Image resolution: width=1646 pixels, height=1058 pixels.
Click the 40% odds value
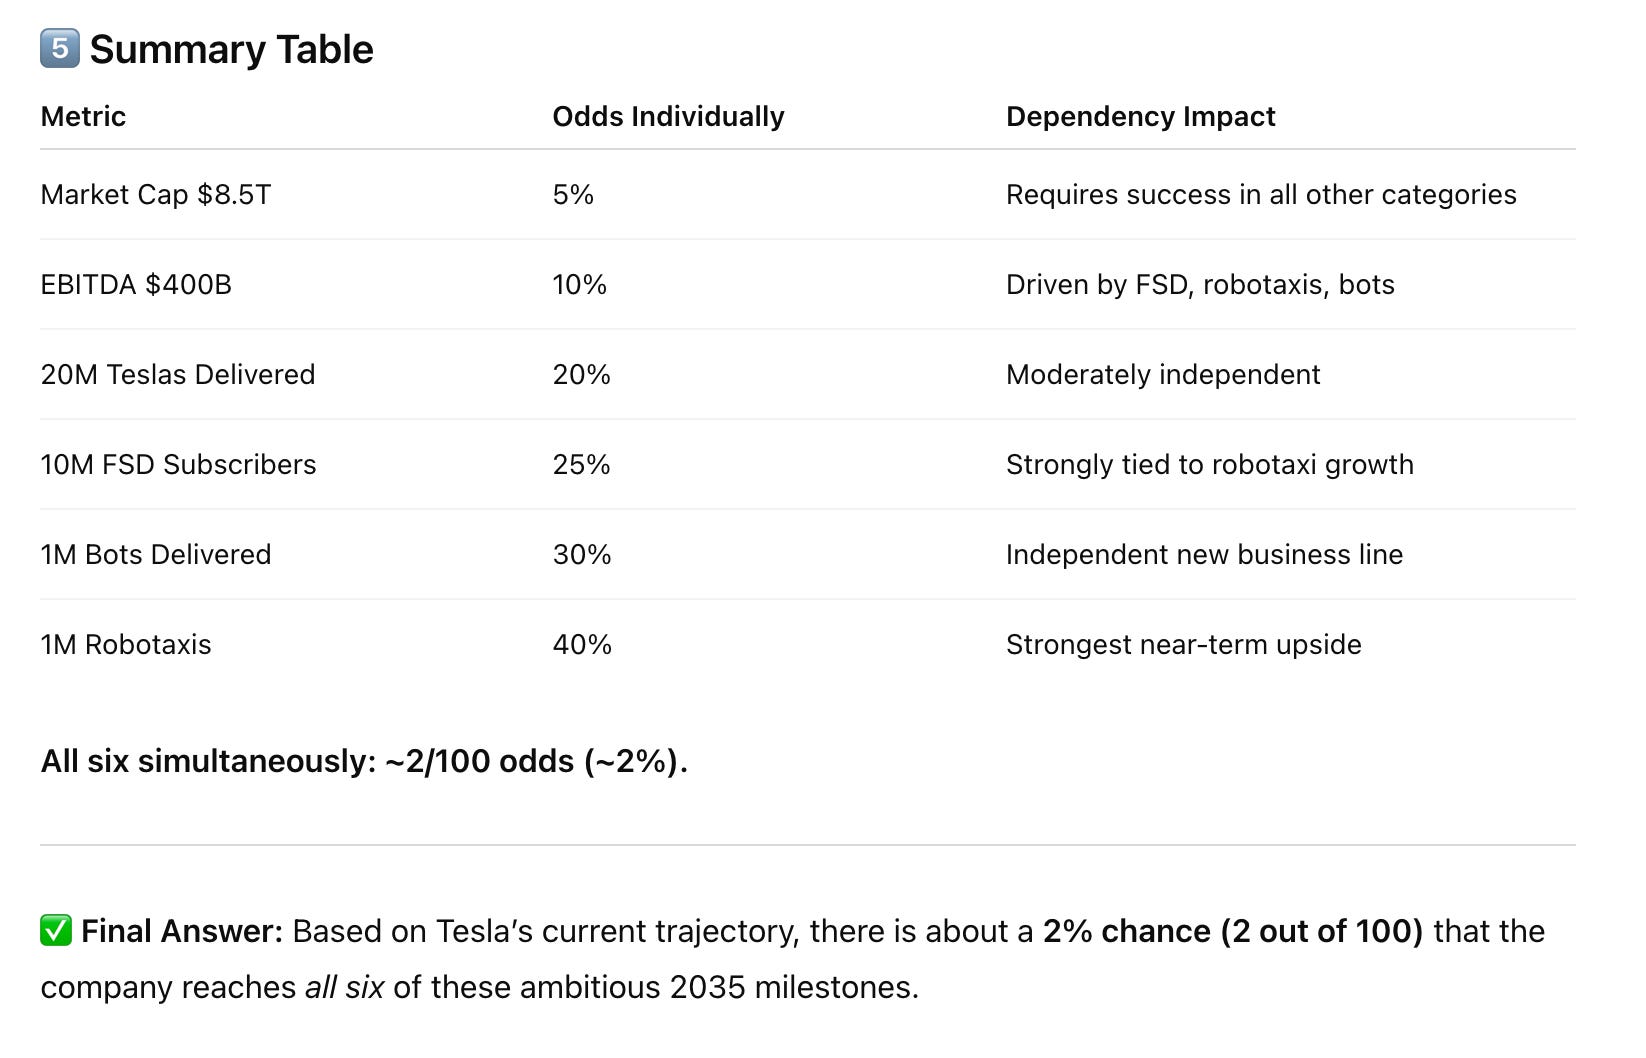pyautogui.click(x=582, y=644)
